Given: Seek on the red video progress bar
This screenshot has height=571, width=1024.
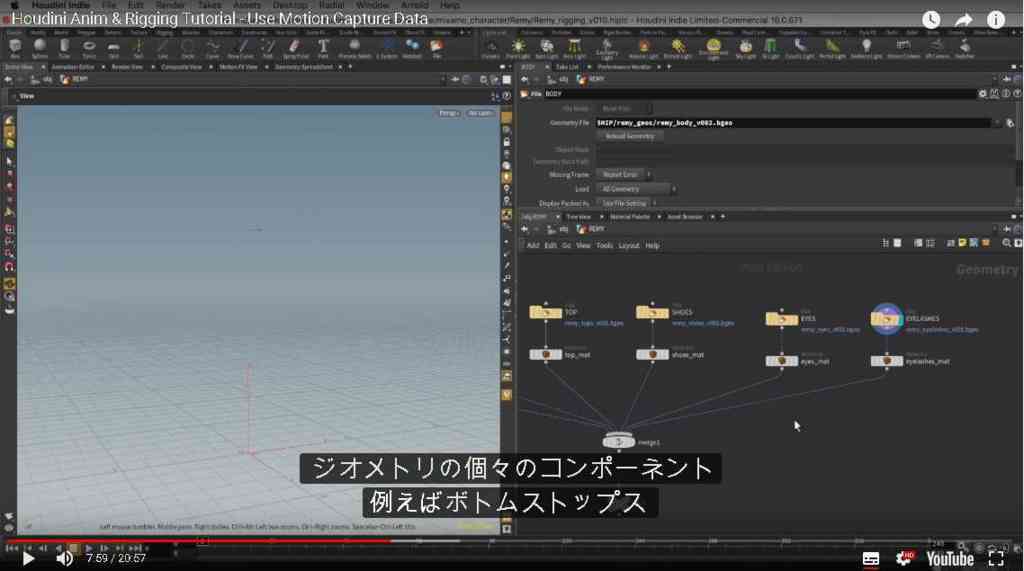Looking at the screenshot, I should click(x=199, y=542).
